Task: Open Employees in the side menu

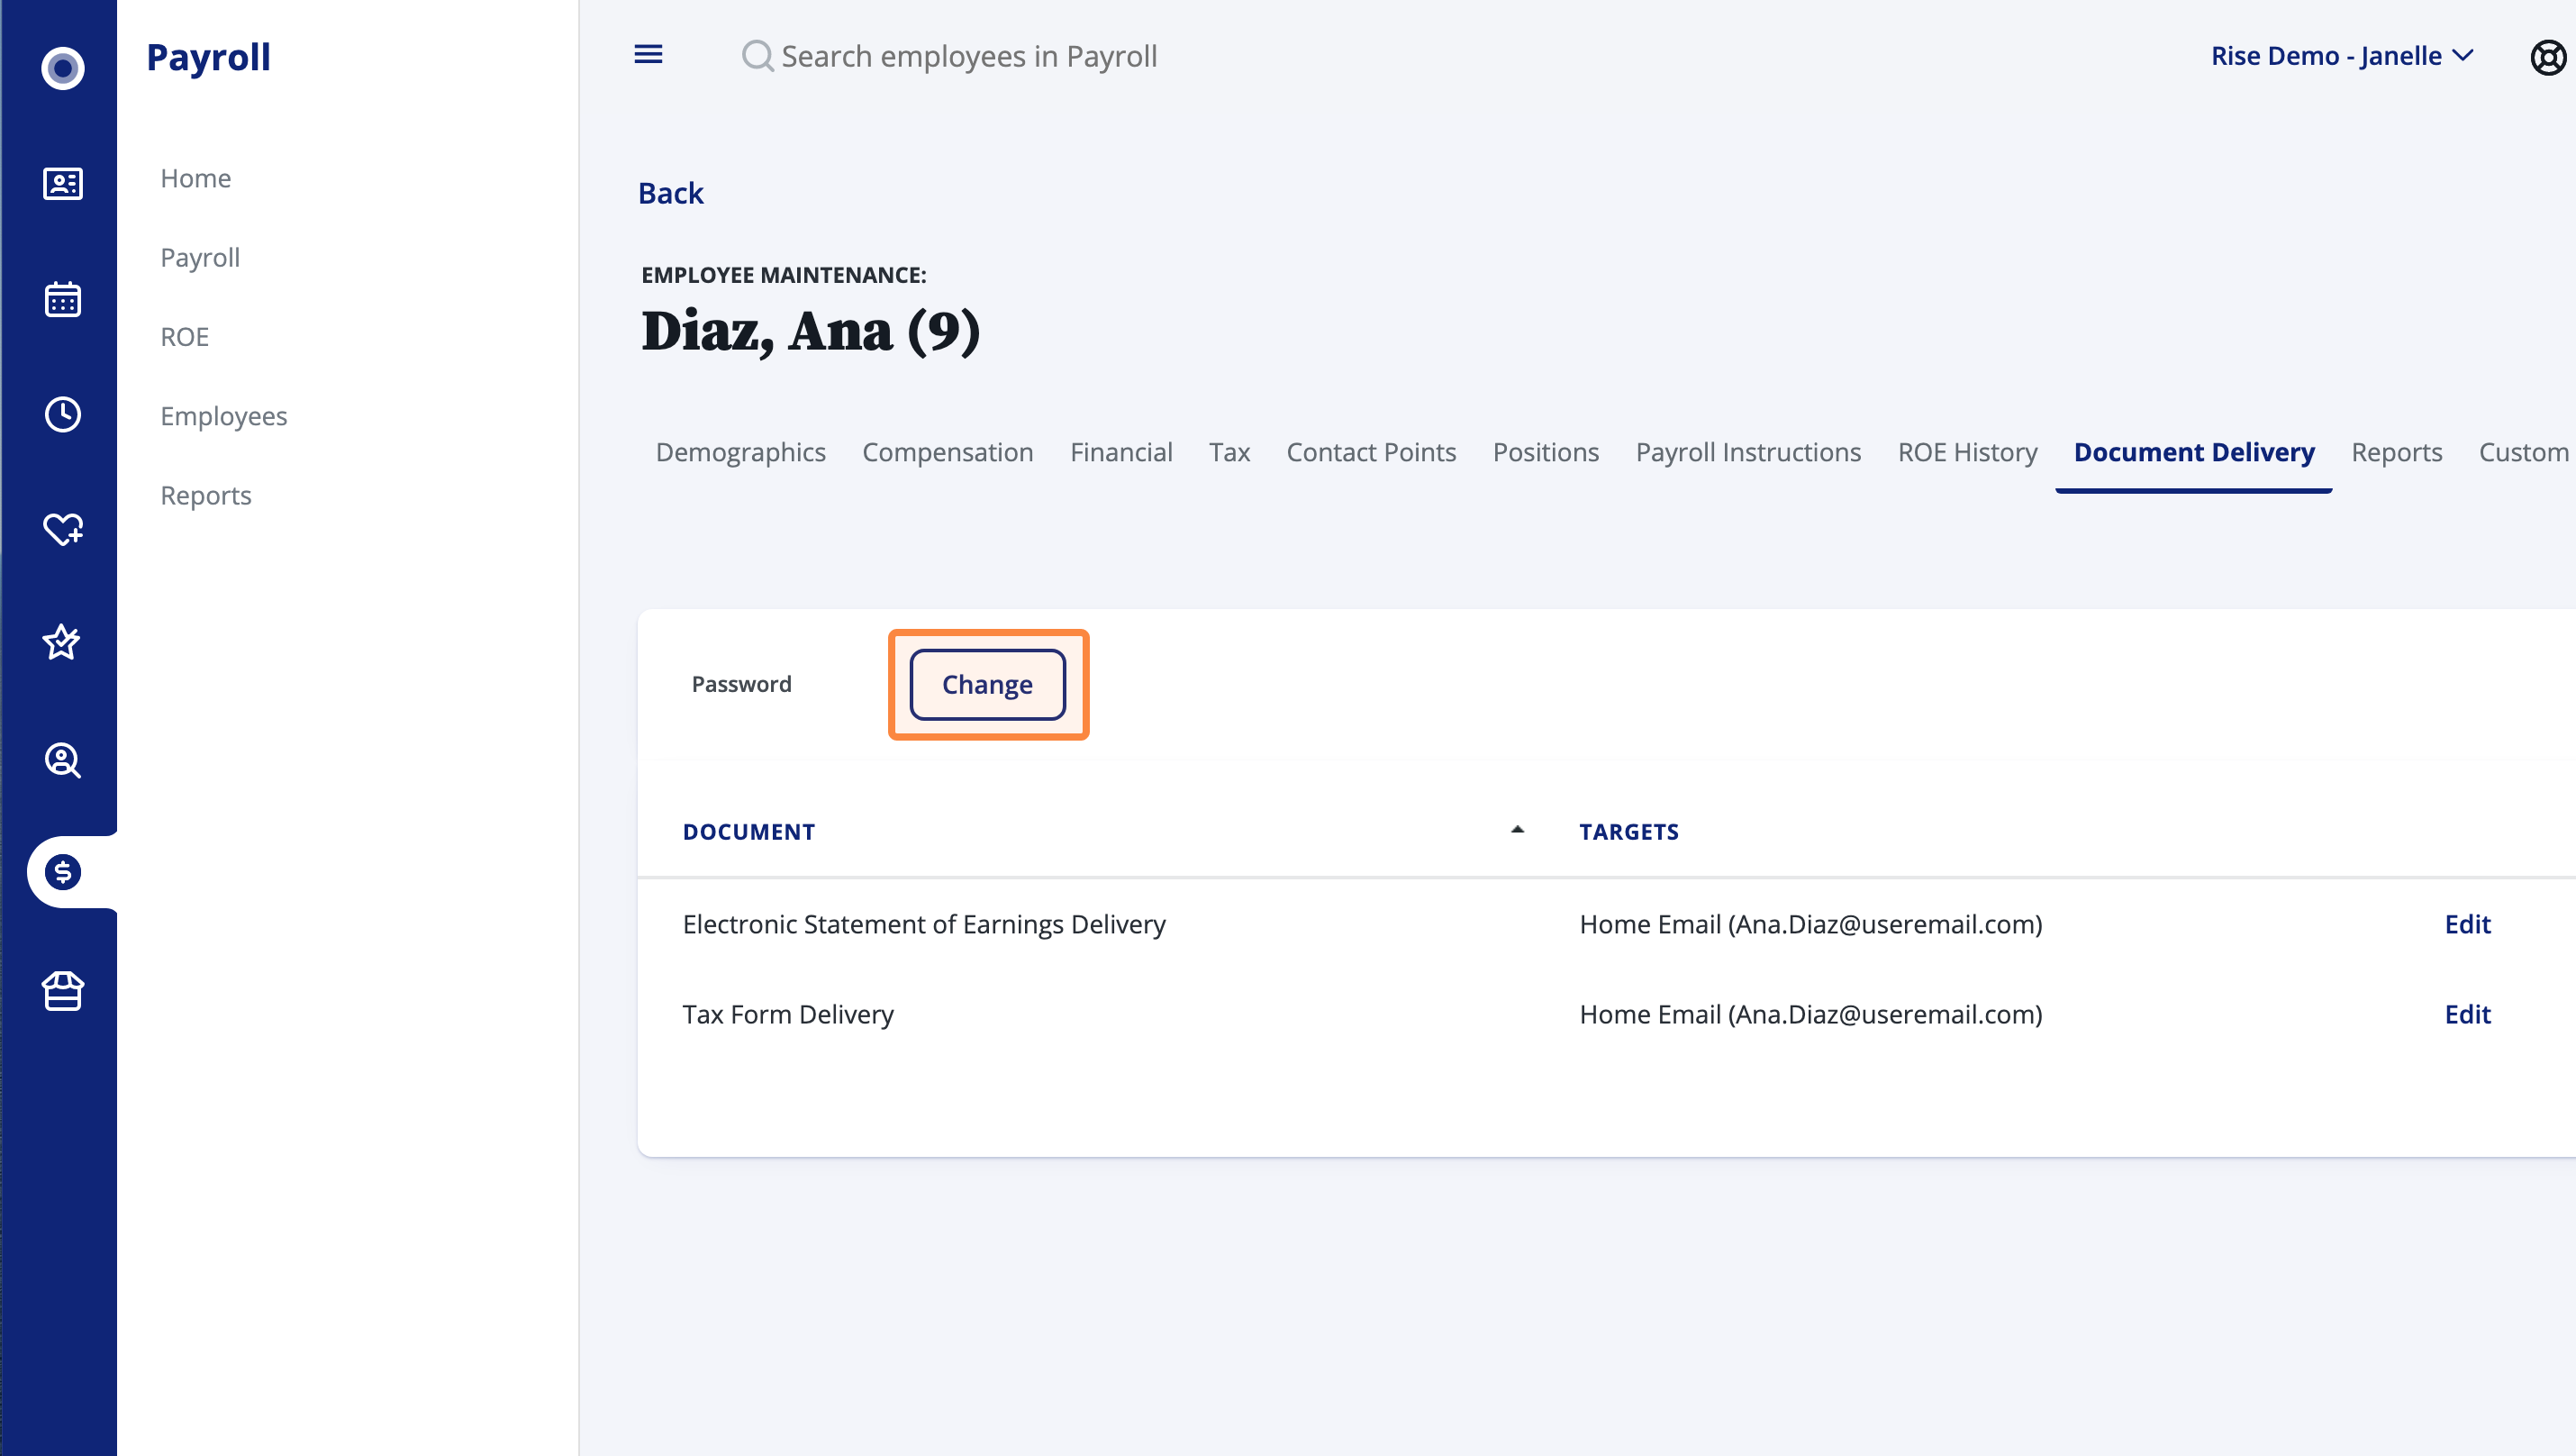Action: click(x=223, y=416)
